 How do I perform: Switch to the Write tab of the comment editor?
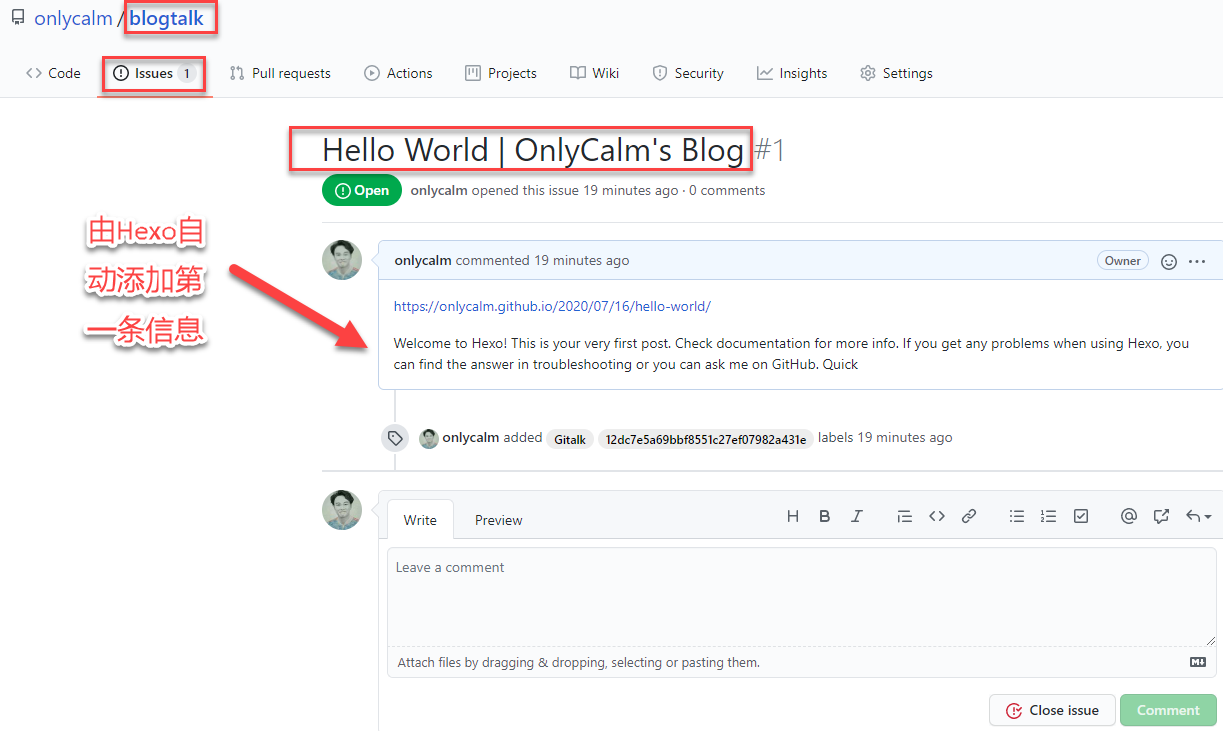(x=420, y=520)
